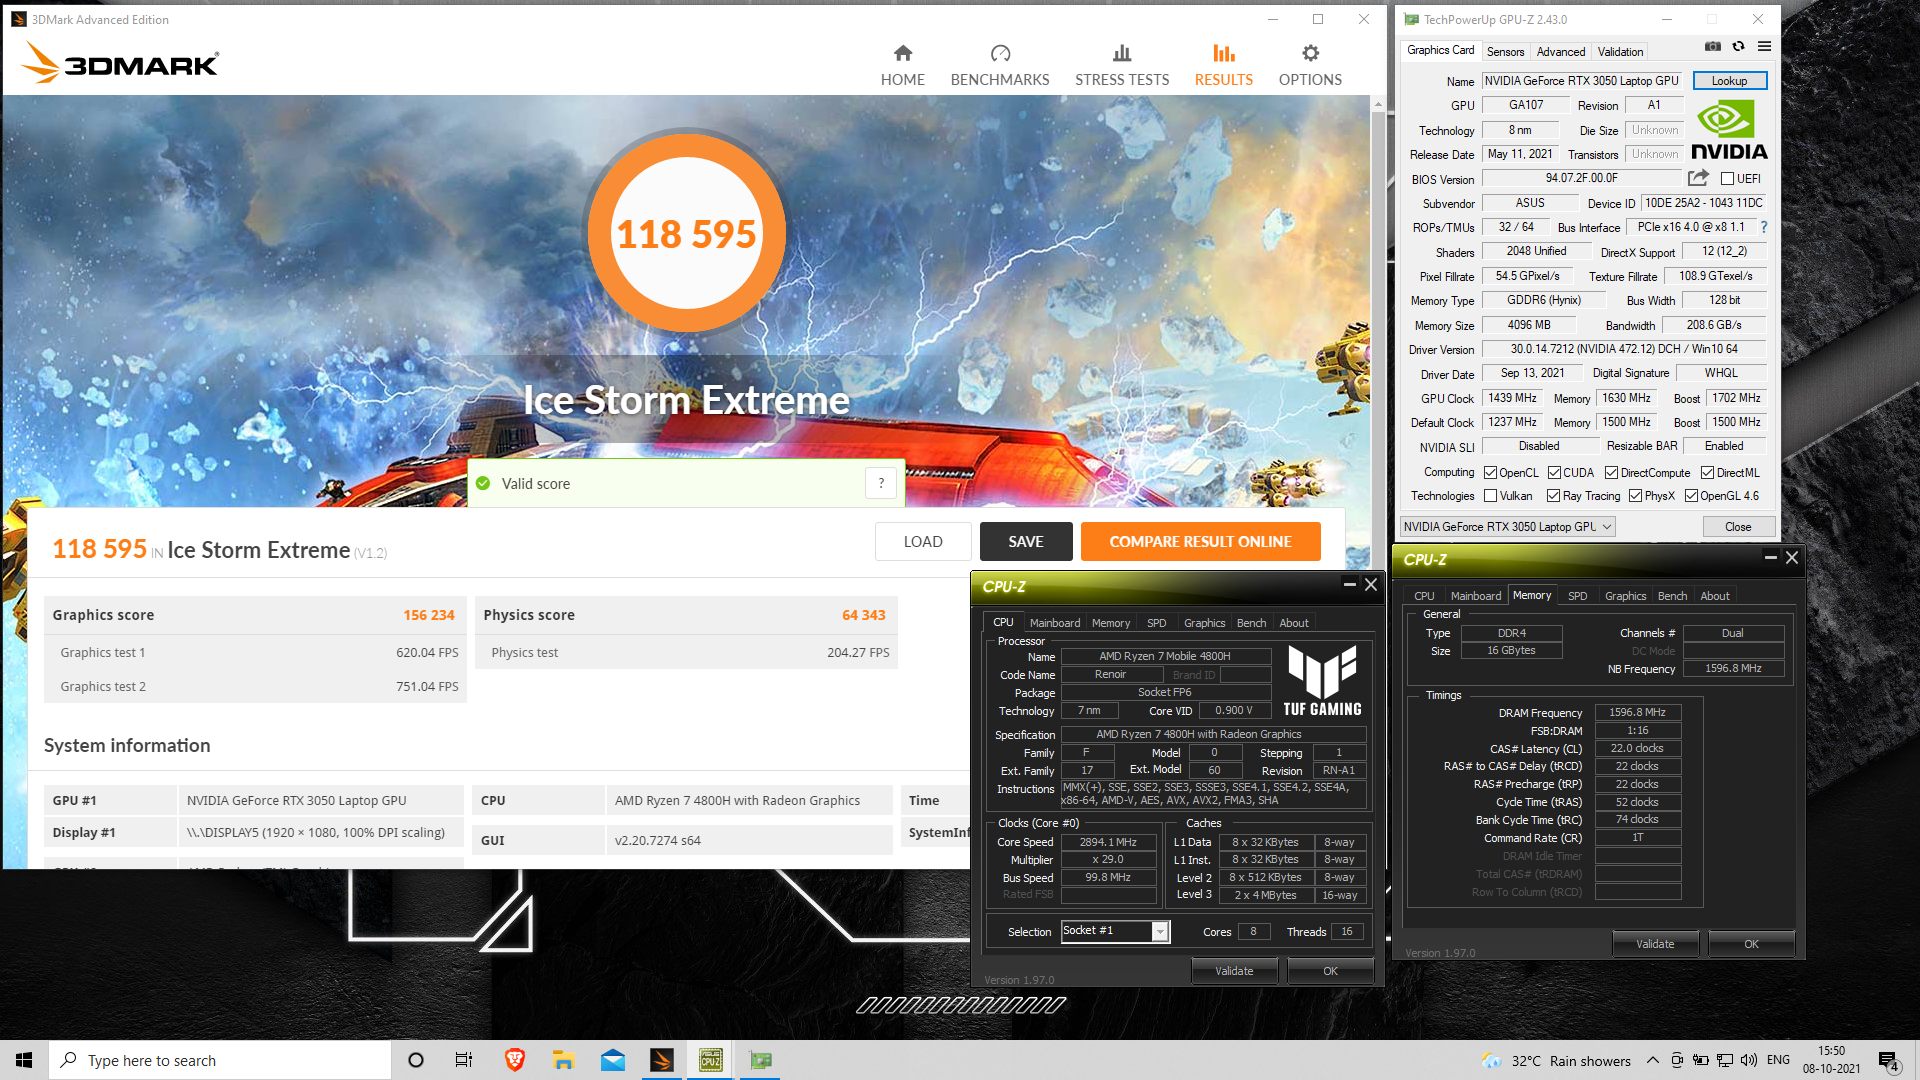Image resolution: width=1920 pixels, height=1080 pixels.
Task: Click the taskbar clock showing 15:50
Action: click(1831, 1060)
